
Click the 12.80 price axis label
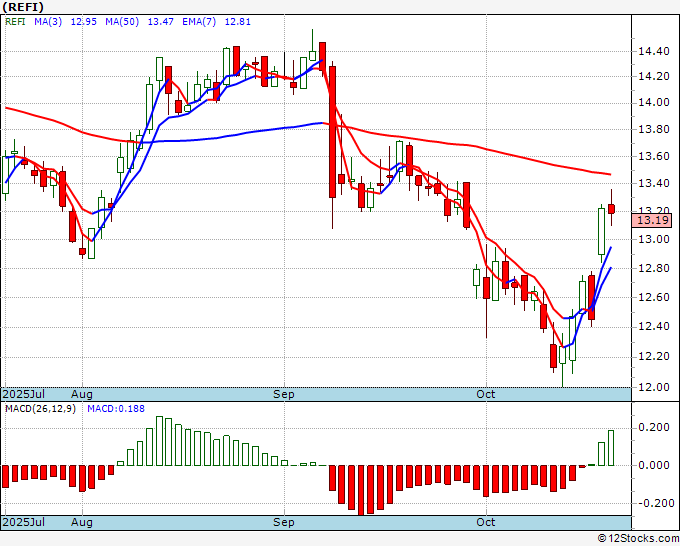(x=654, y=268)
